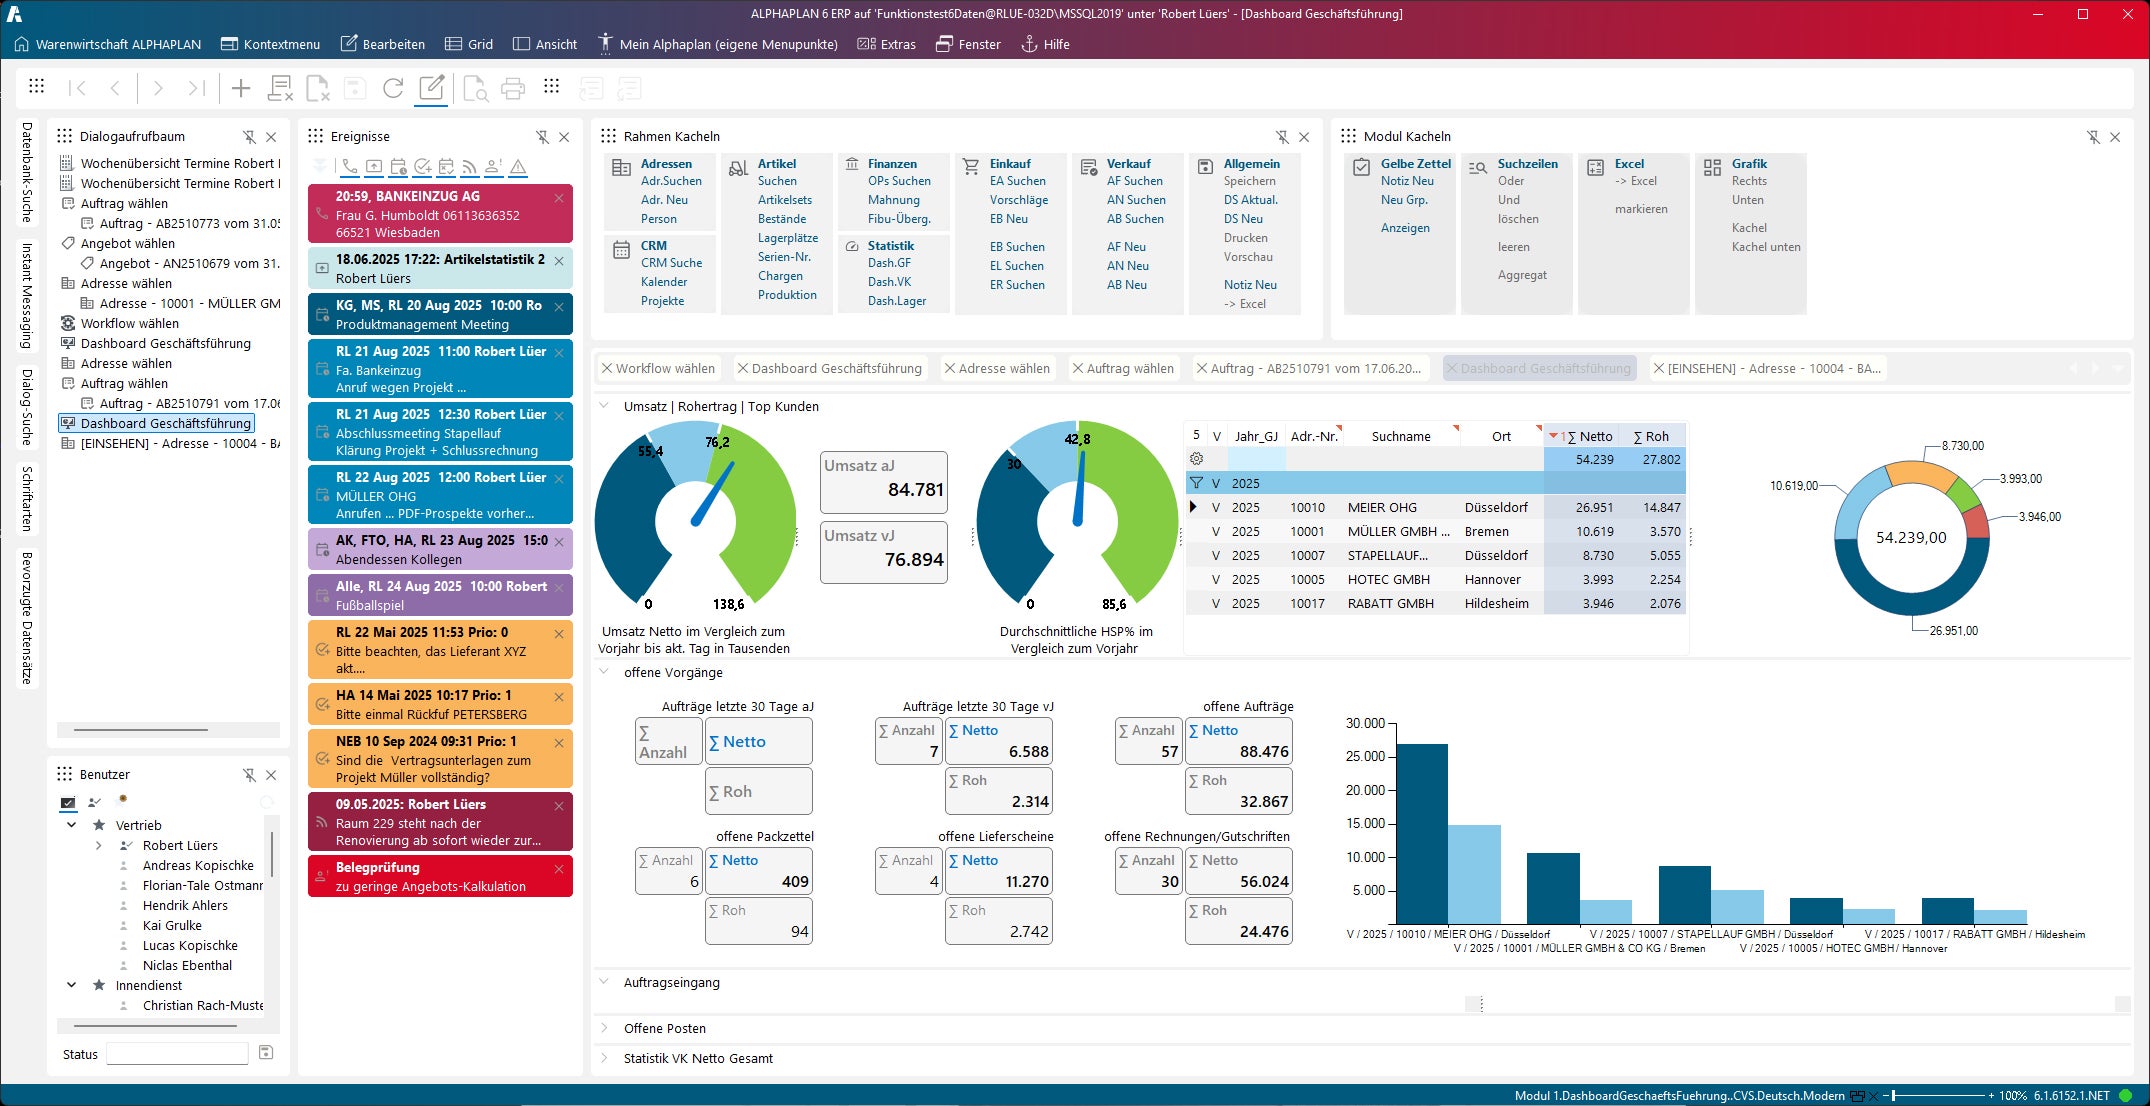Click the print icon in the toolbar
2150x1106 pixels.
point(513,88)
